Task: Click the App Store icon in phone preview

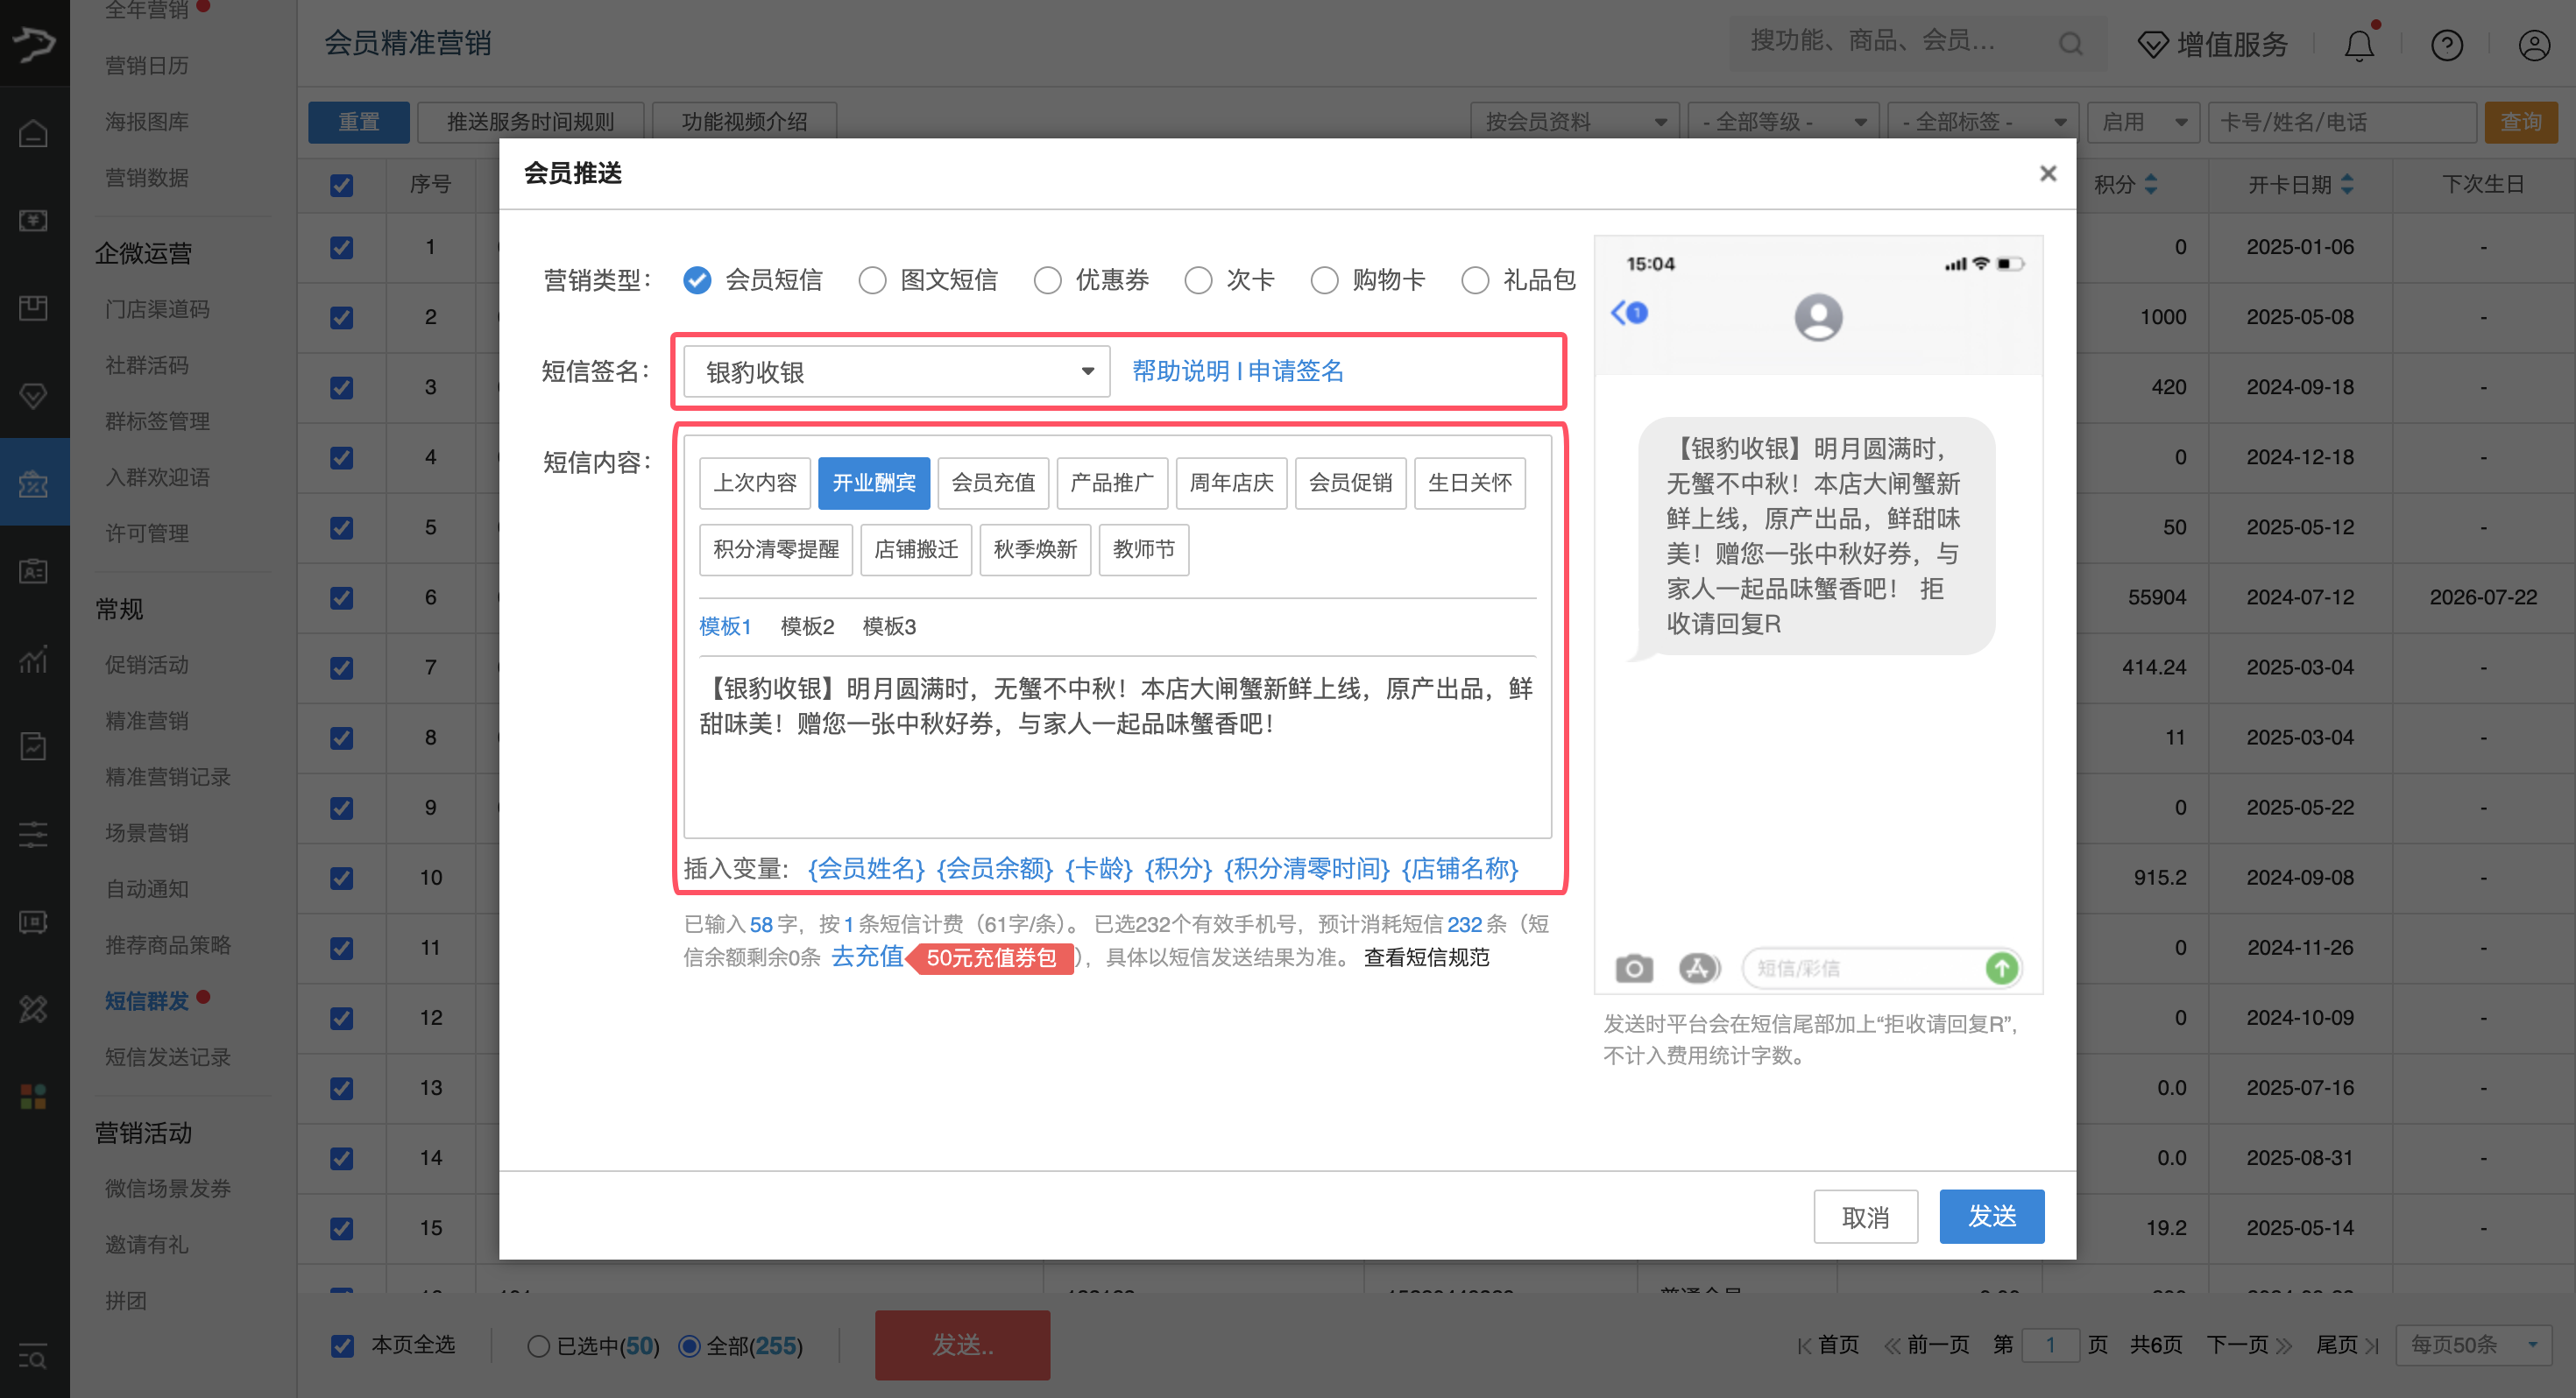Action: [x=1699, y=968]
